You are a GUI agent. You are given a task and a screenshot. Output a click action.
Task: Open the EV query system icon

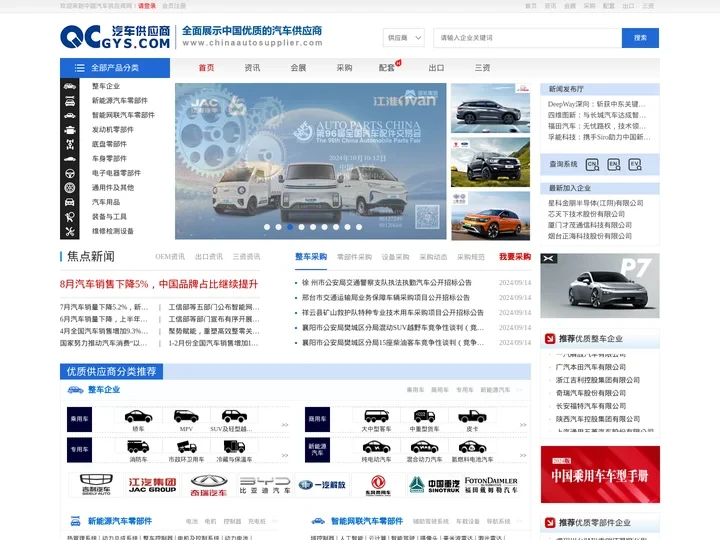point(635,165)
